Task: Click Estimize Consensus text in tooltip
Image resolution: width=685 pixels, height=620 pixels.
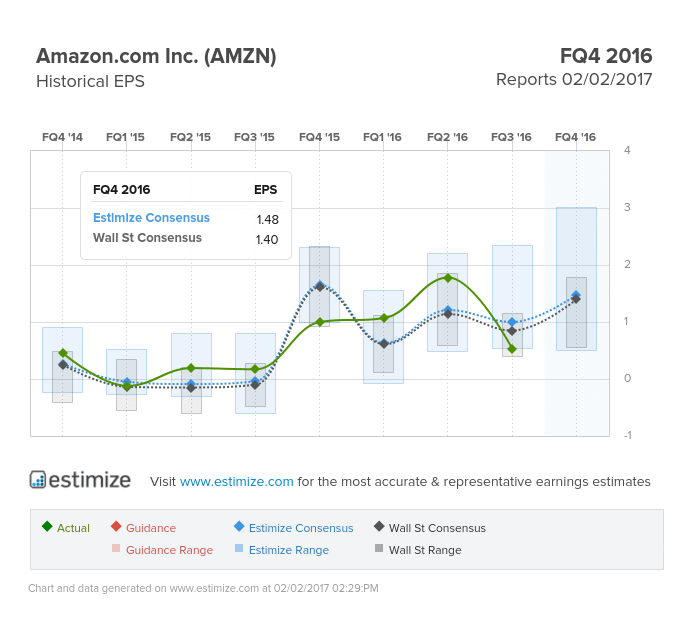Action: 151,218
